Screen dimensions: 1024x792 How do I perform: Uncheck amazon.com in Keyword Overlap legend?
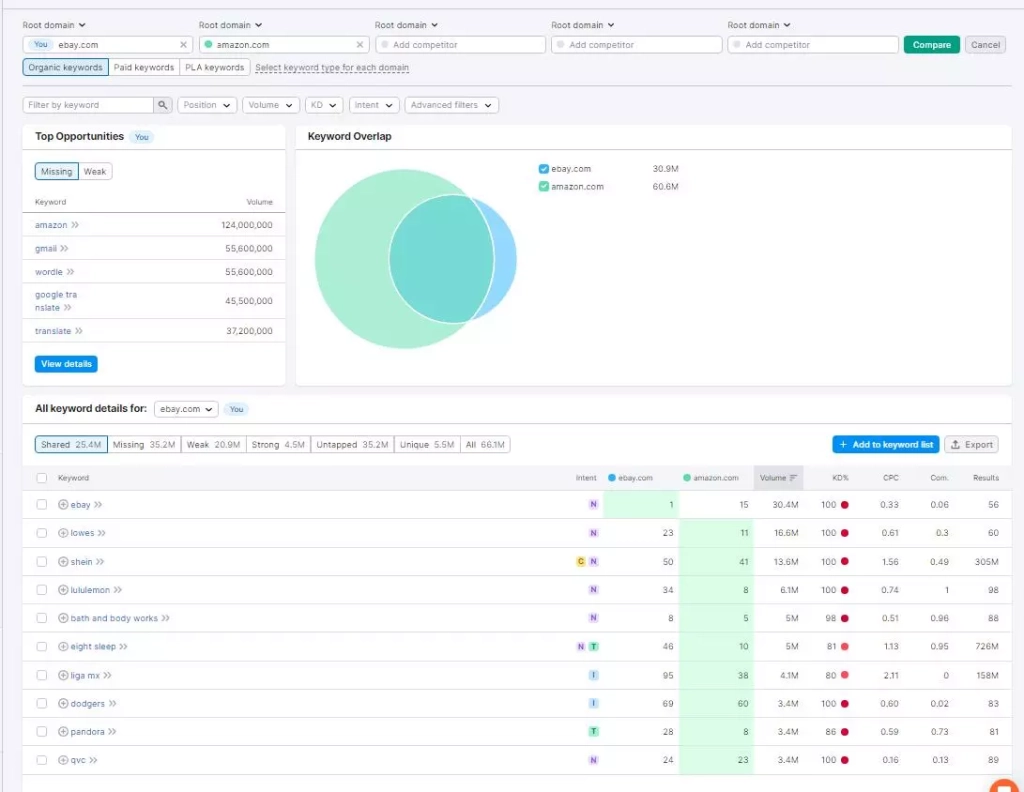point(543,187)
